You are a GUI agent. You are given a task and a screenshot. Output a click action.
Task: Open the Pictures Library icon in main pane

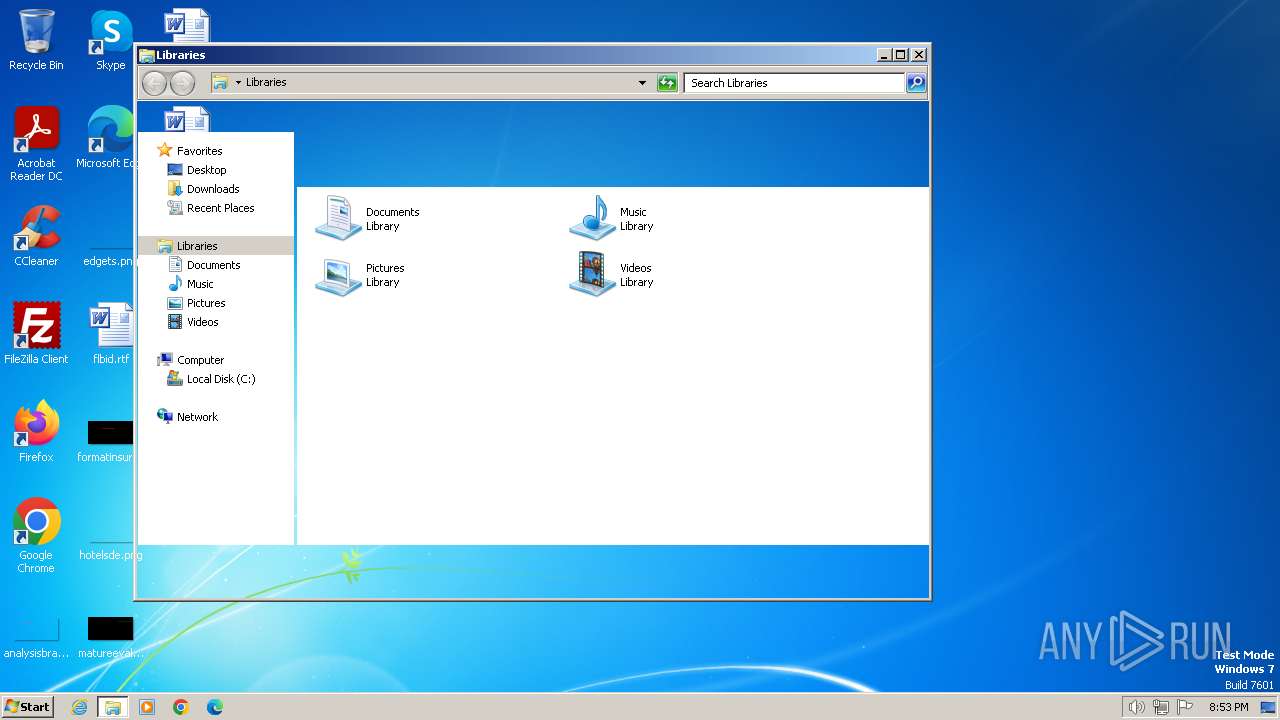tap(338, 274)
